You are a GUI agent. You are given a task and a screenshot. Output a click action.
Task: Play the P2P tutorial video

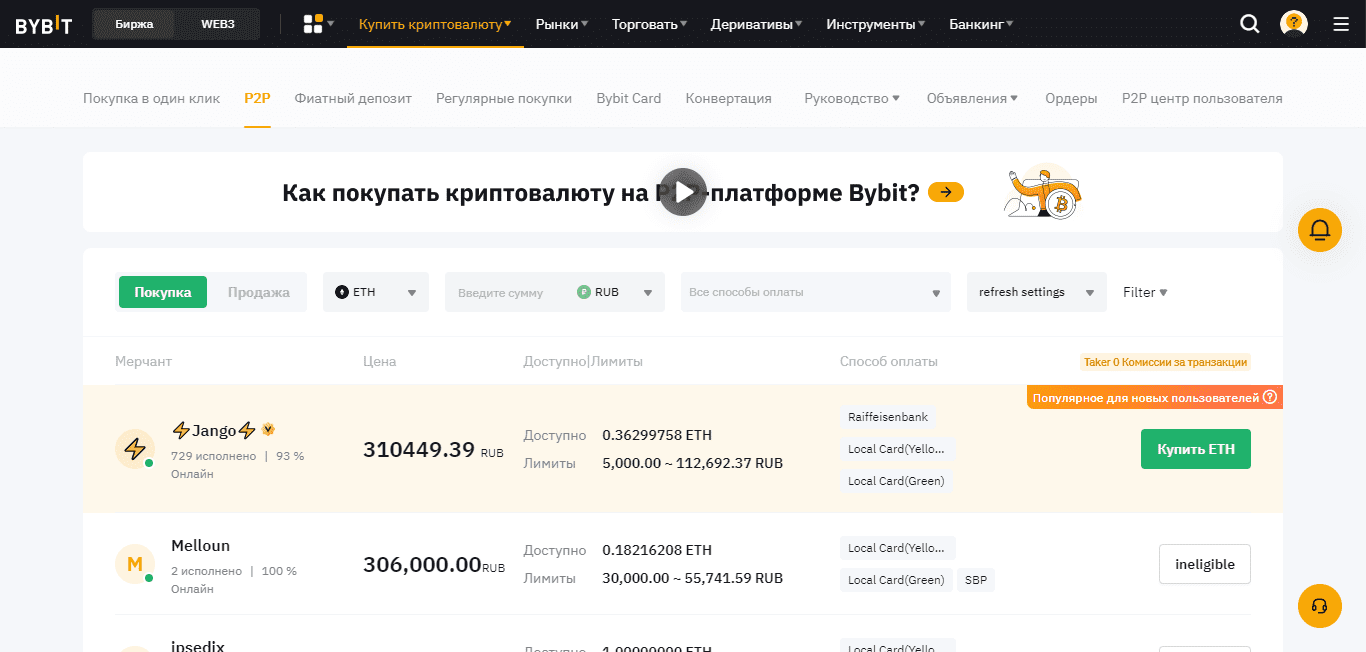click(683, 192)
